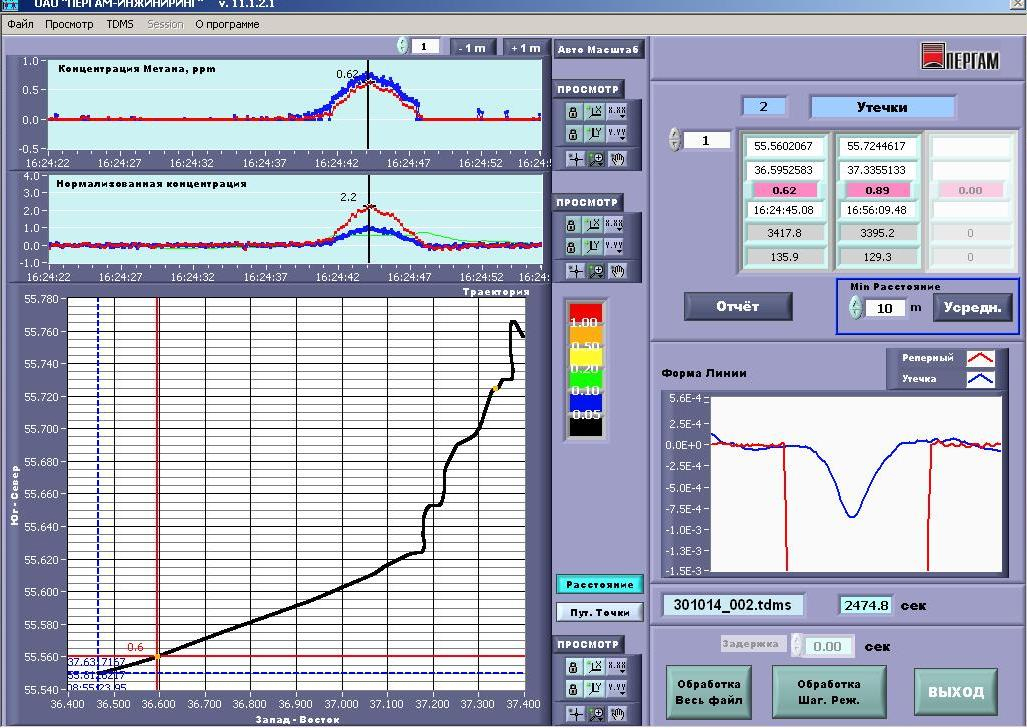
Task: Open zoom tool dropdown in normalized concentration palette
Action: coord(596,271)
